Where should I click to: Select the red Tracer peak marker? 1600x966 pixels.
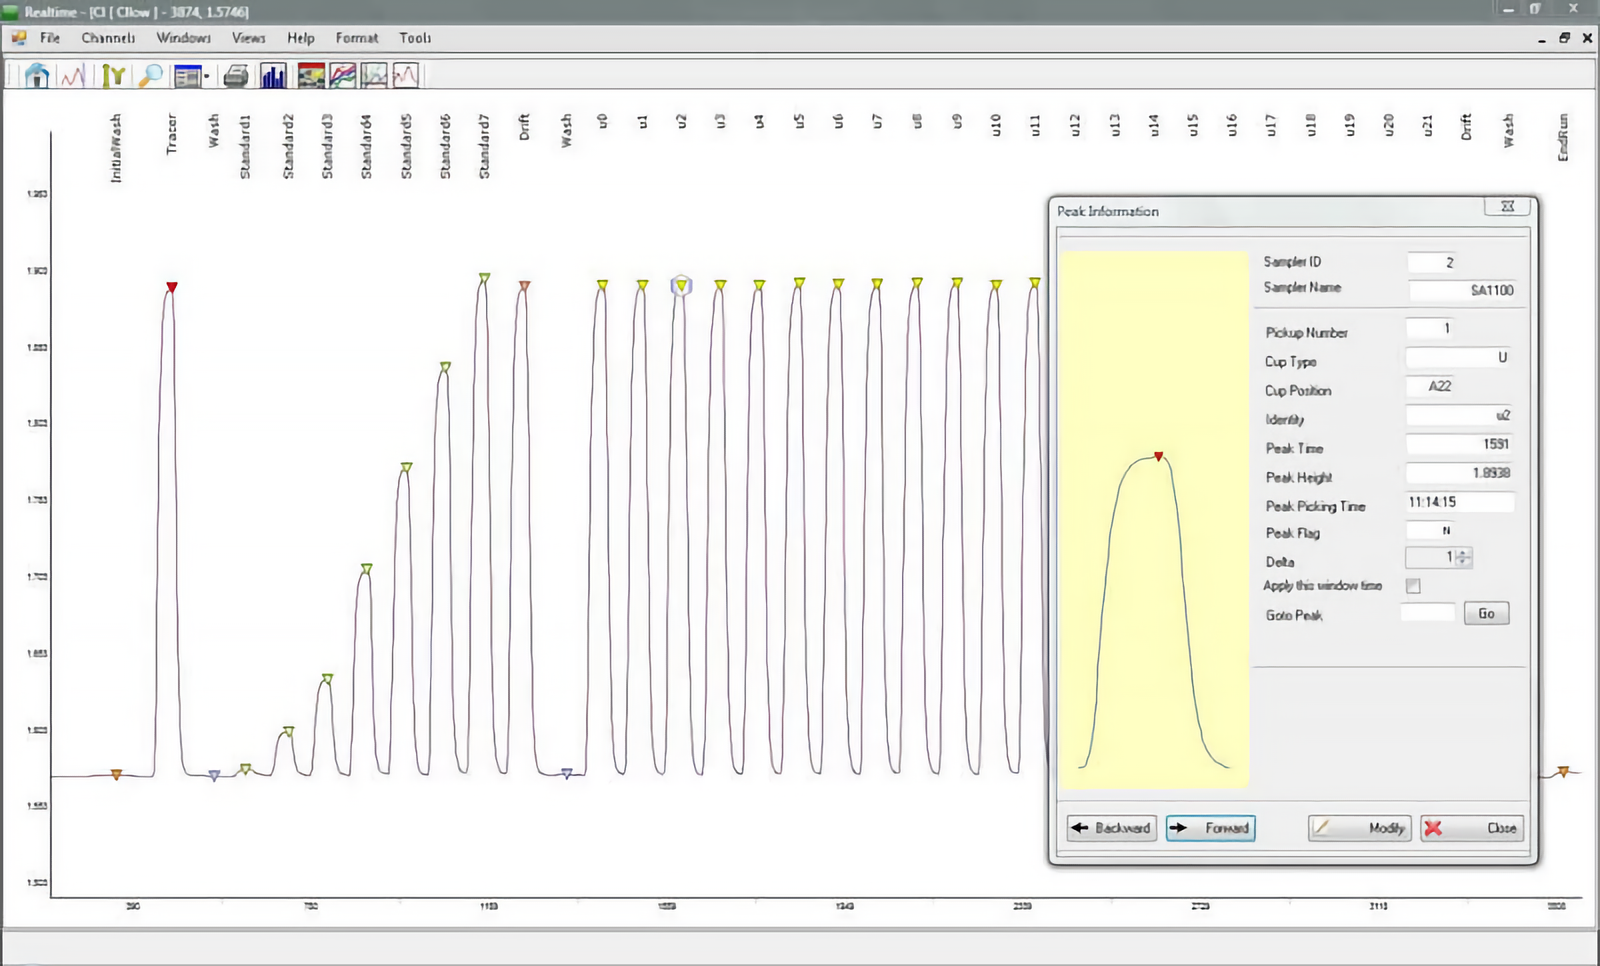(172, 288)
